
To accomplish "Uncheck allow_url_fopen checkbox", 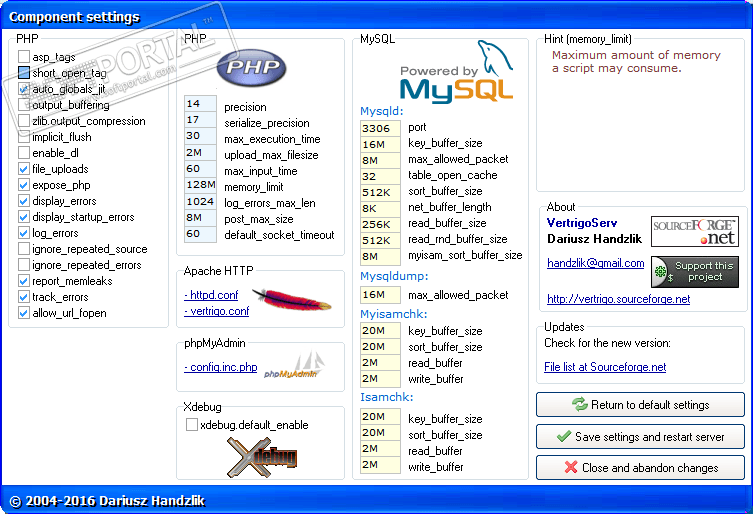I will [24, 313].
